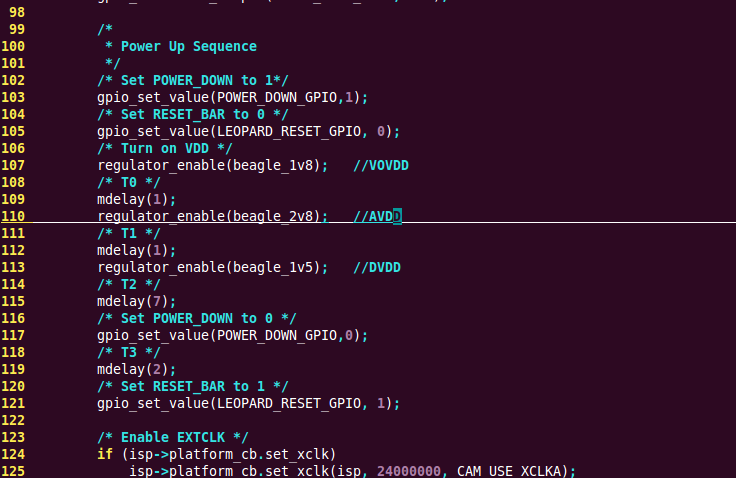
Task: Click LEOPARD_RESET_GPIO on line 105
Action: click(x=289, y=131)
